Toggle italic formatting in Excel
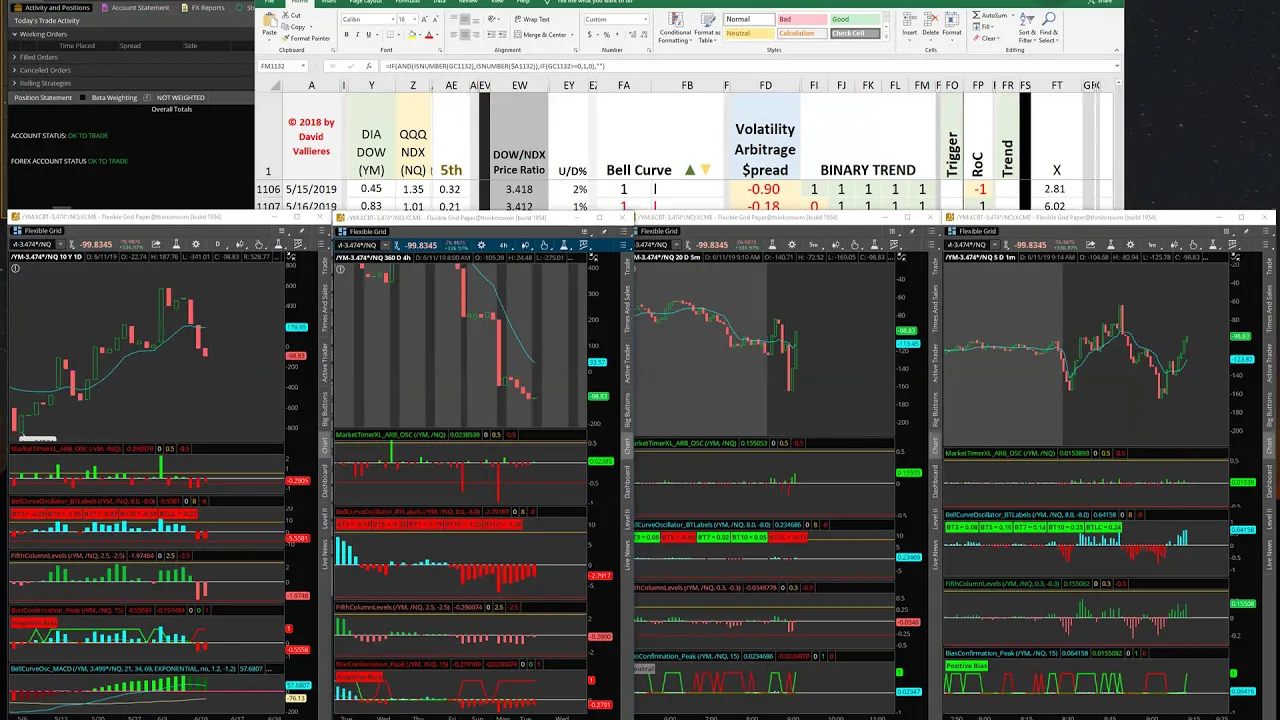1280x720 pixels. pyautogui.click(x=358, y=35)
